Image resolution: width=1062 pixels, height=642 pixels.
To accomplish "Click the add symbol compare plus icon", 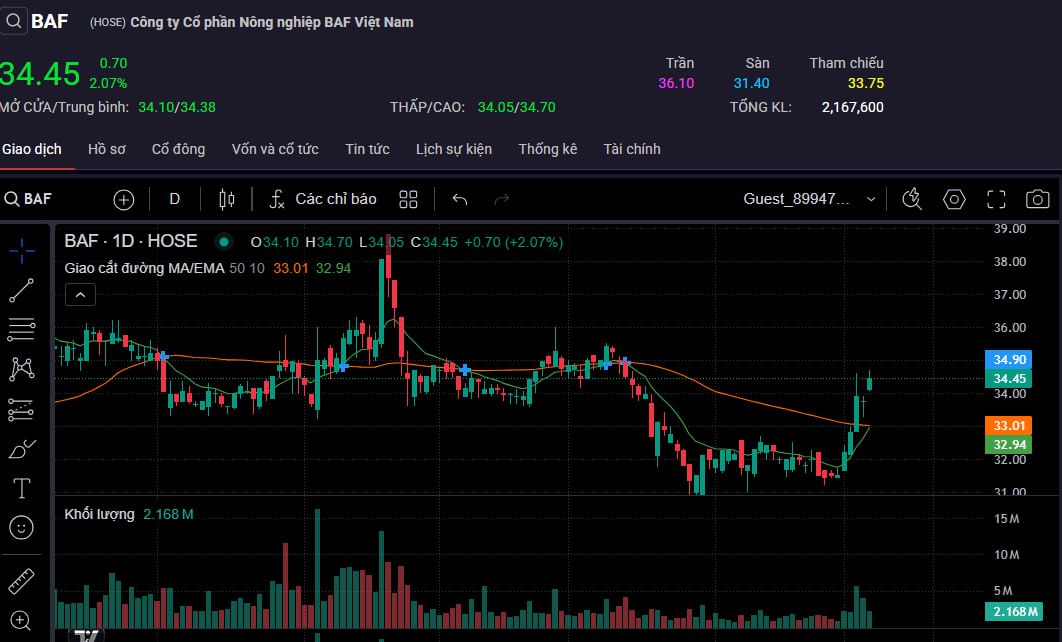I will [123, 199].
